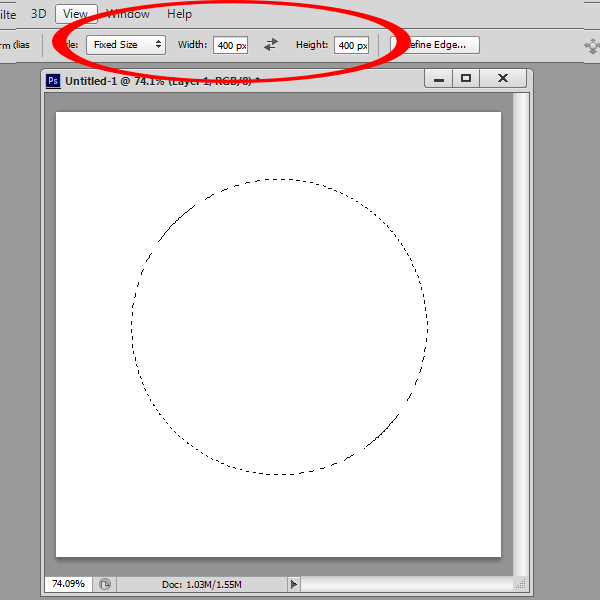Maximize the Untitled-1 document window
Viewport: 600px width, 600px height.
point(465,78)
